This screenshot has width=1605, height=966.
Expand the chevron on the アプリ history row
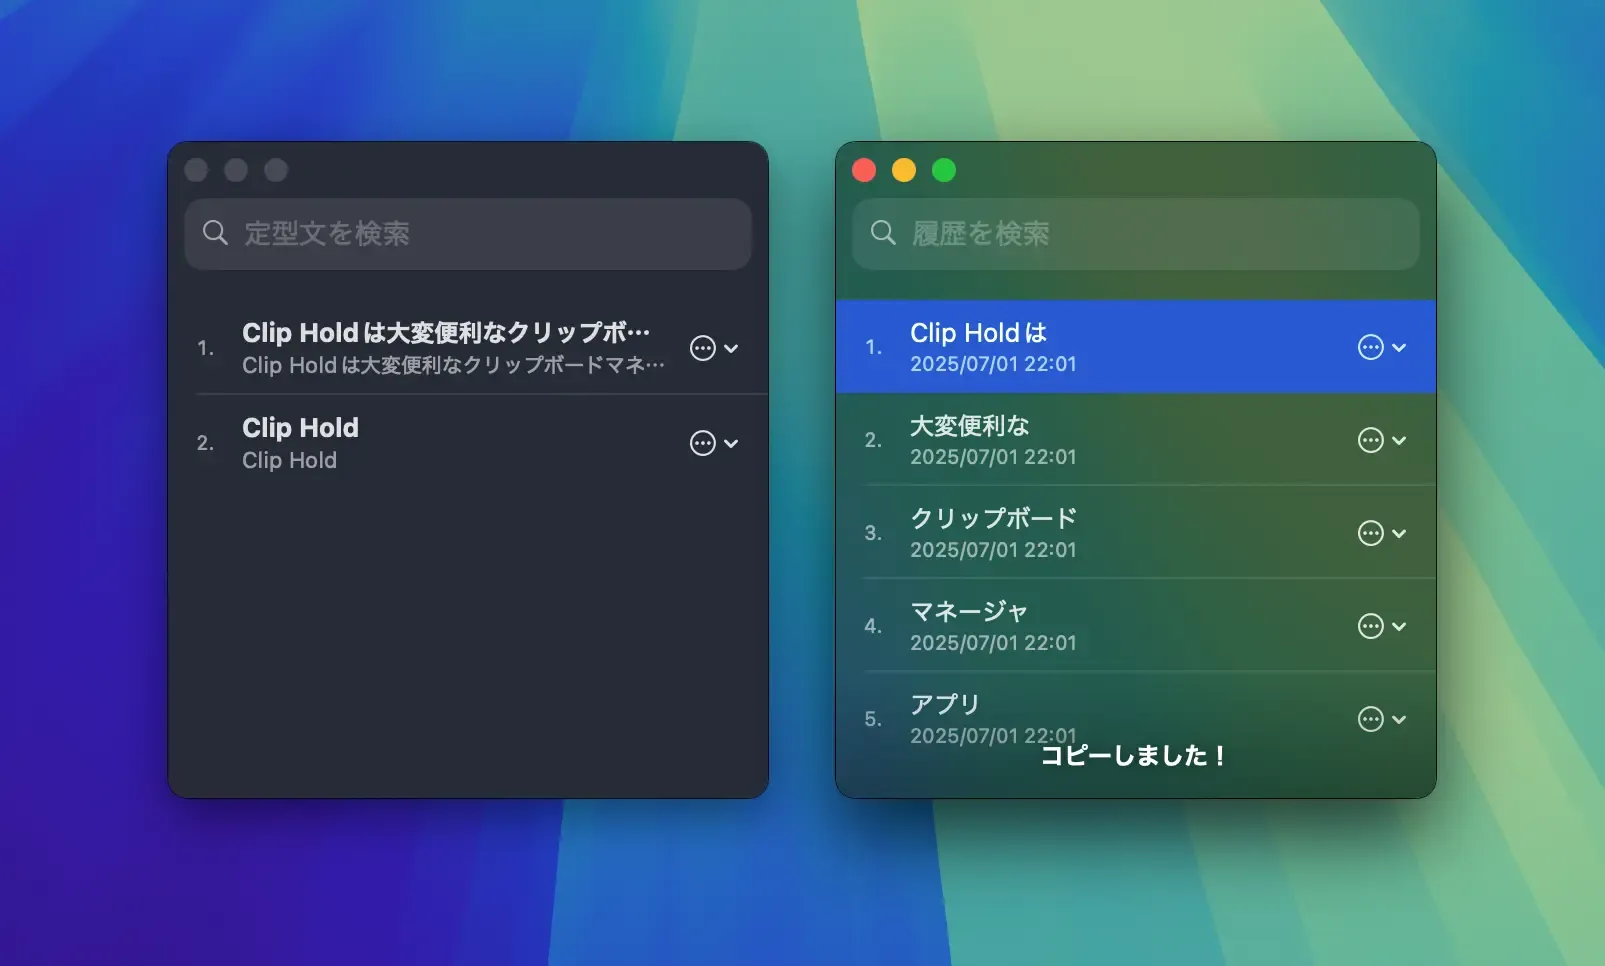pos(1399,719)
